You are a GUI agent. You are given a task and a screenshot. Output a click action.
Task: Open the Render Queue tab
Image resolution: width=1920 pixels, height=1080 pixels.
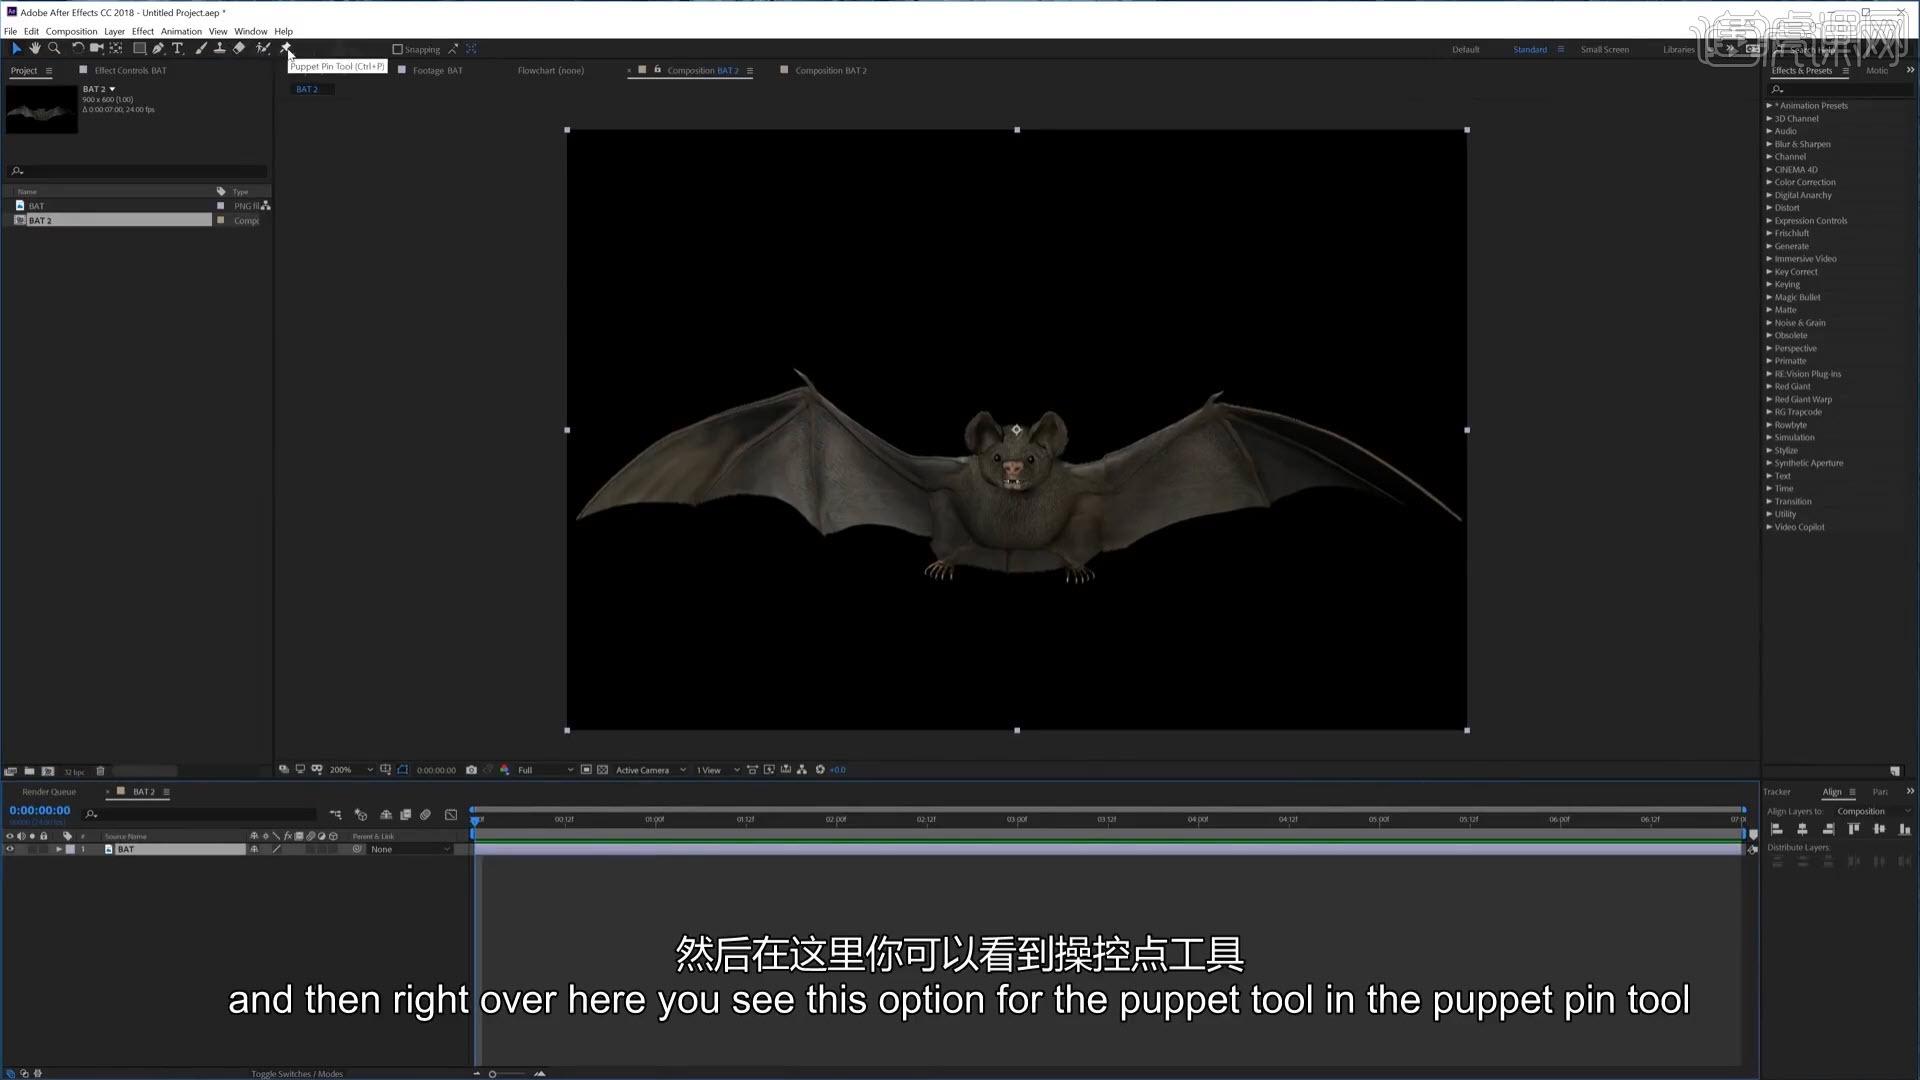[x=49, y=792]
